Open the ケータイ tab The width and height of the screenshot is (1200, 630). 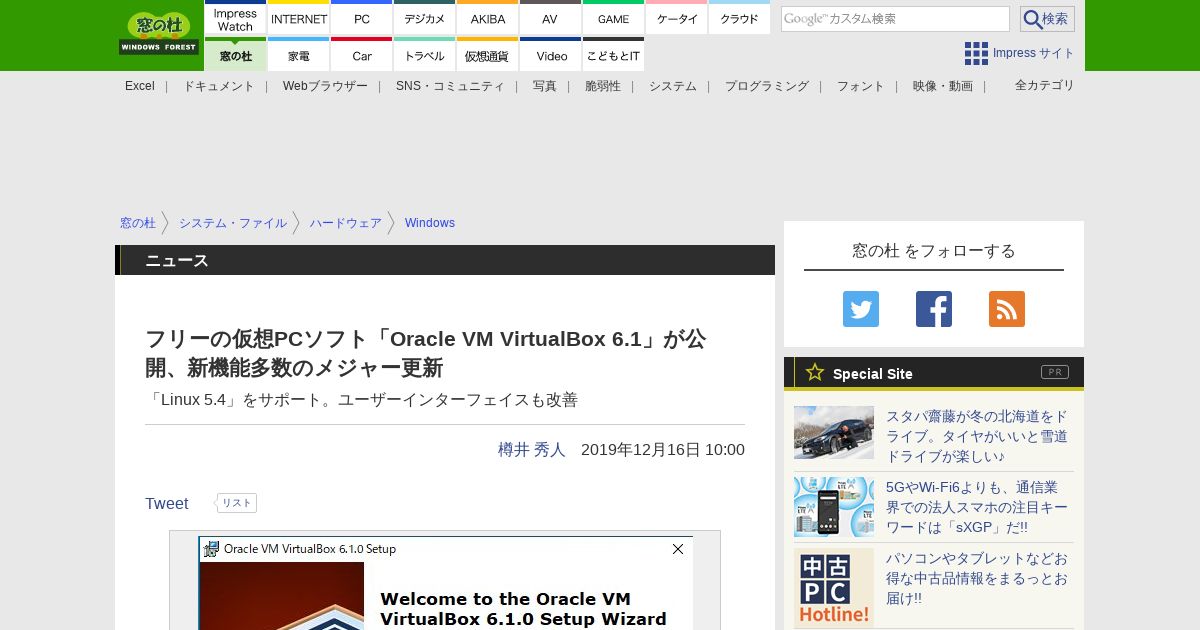point(677,18)
